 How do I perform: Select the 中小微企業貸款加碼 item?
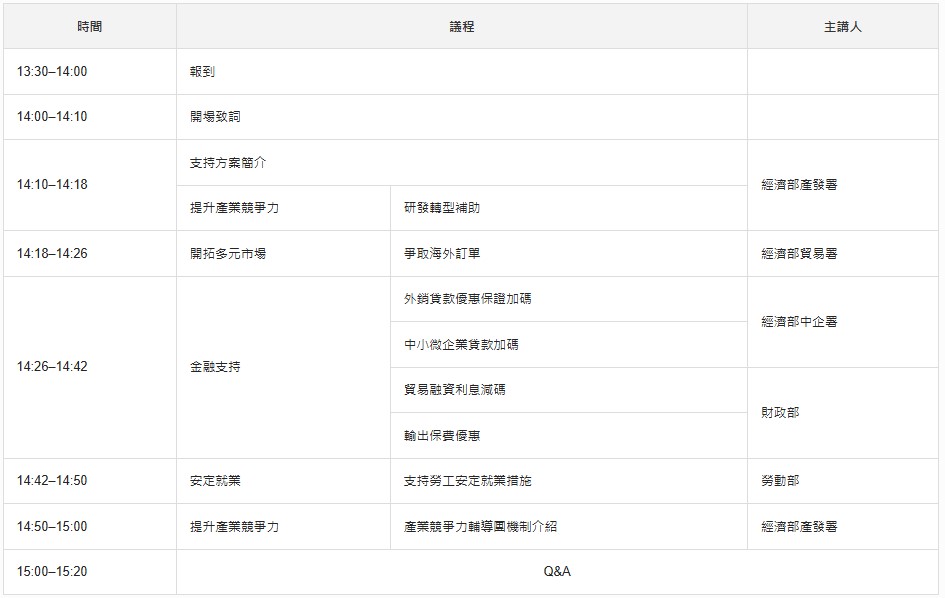[x=461, y=345]
